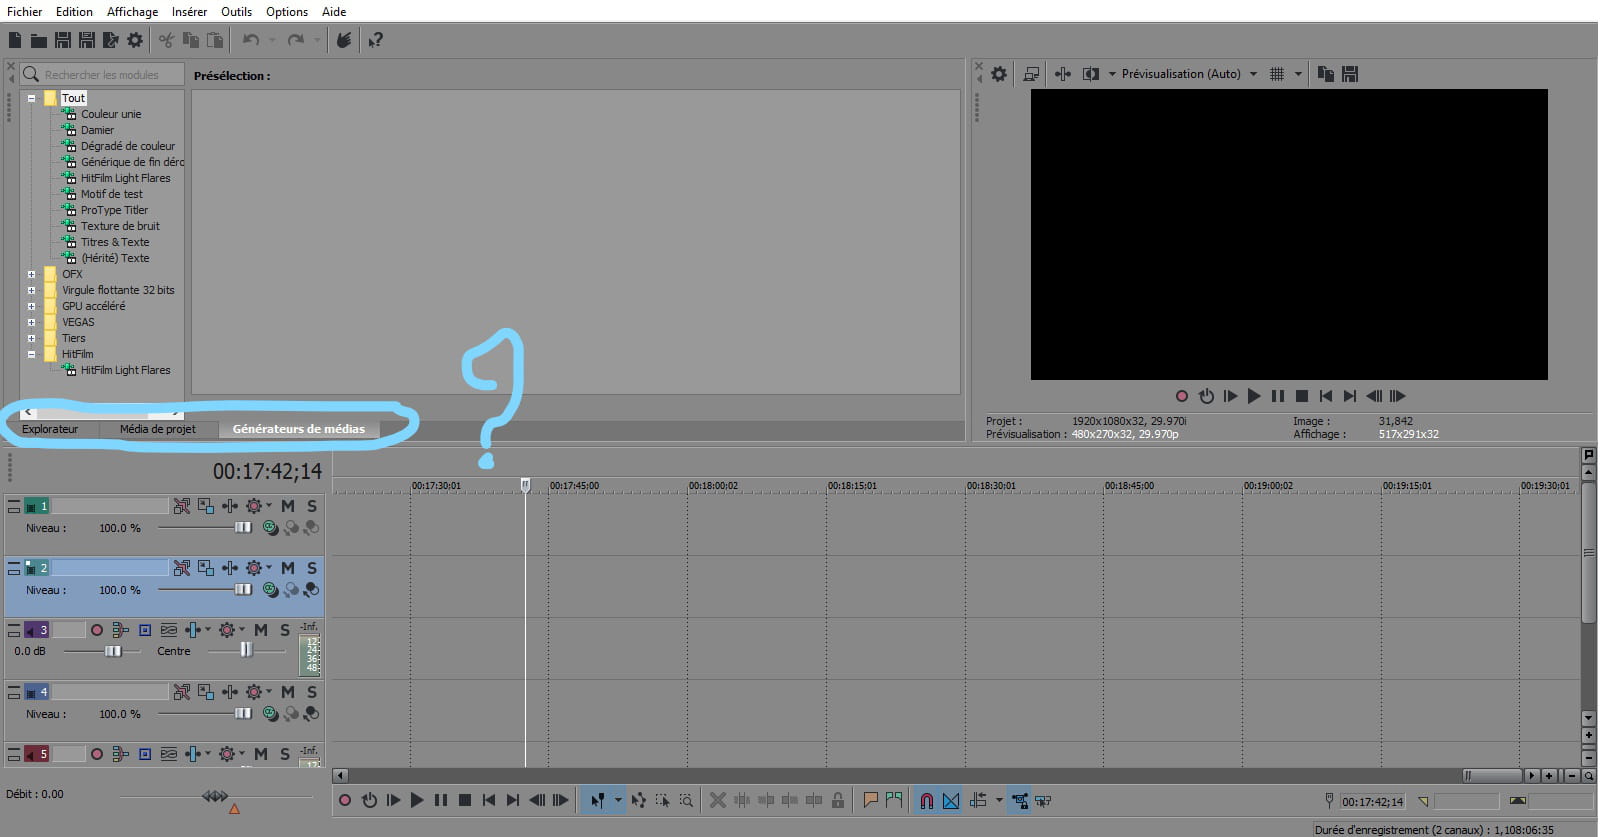Save preview snapshot to file
This screenshot has width=1604, height=837.
pos(1350,74)
